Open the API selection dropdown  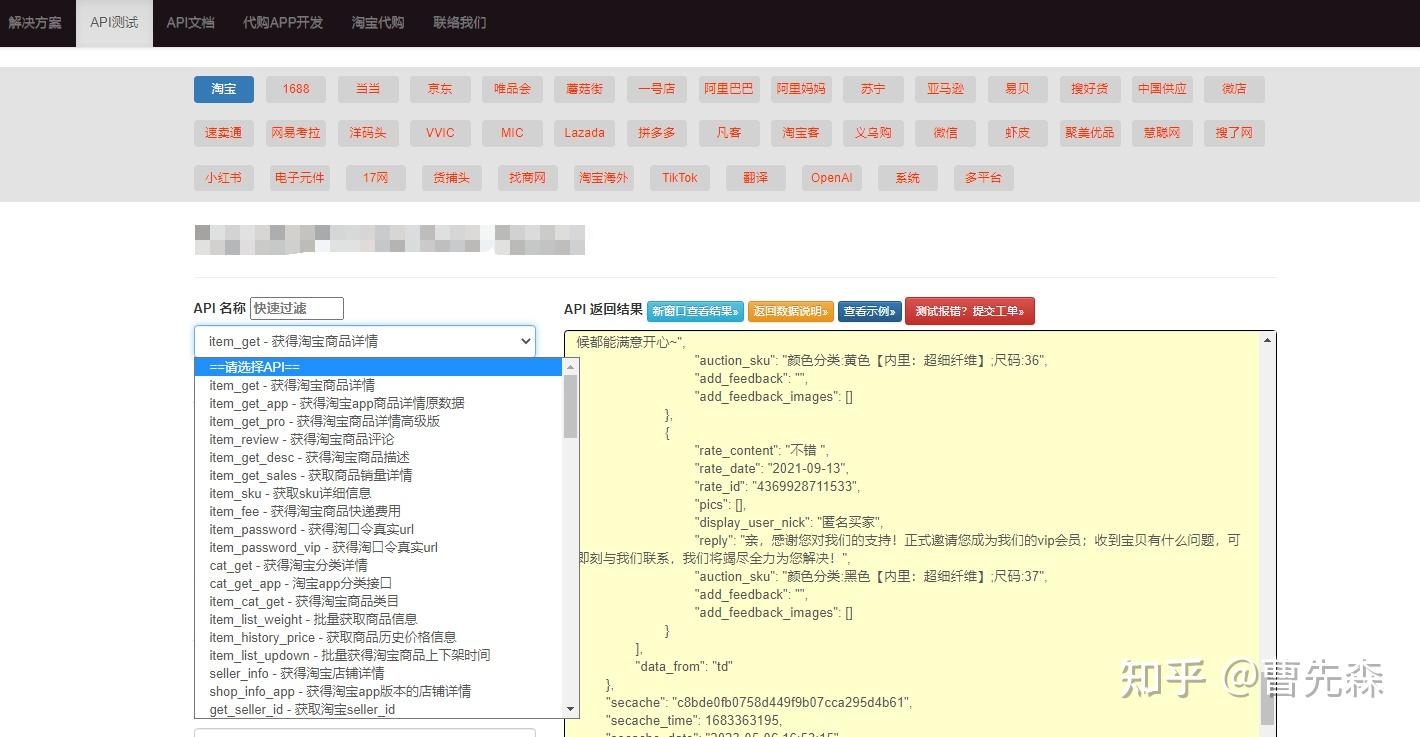click(364, 341)
